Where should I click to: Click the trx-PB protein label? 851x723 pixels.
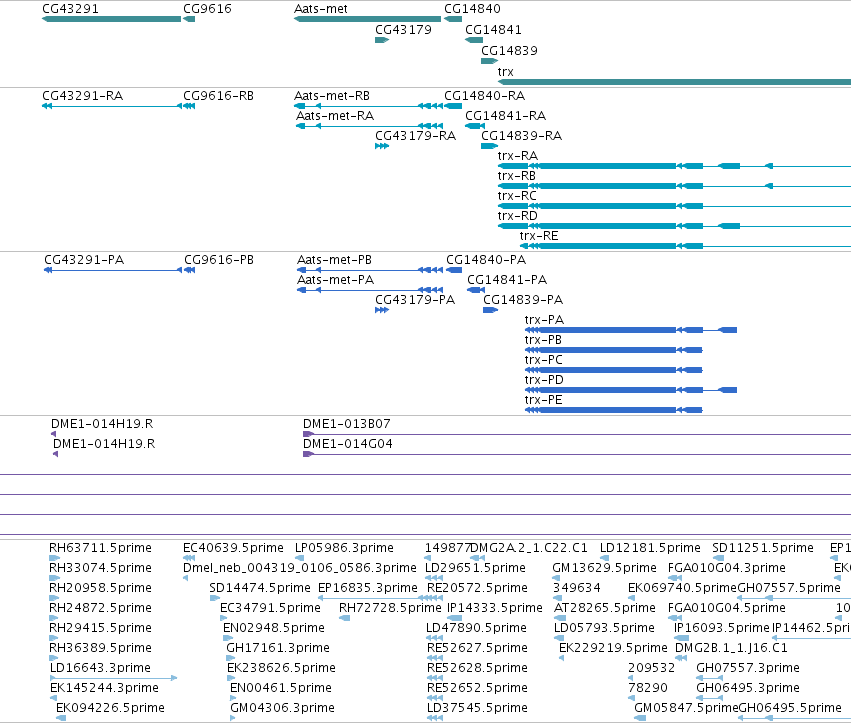[x=543, y=340]
